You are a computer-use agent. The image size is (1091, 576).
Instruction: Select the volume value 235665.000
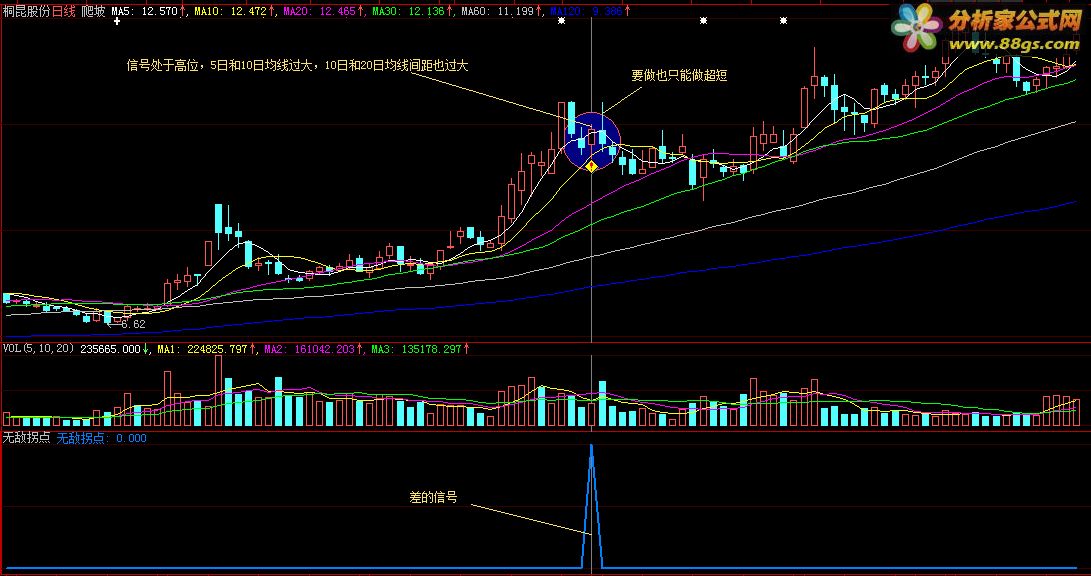pyautogui.click(x=110, y=349)
